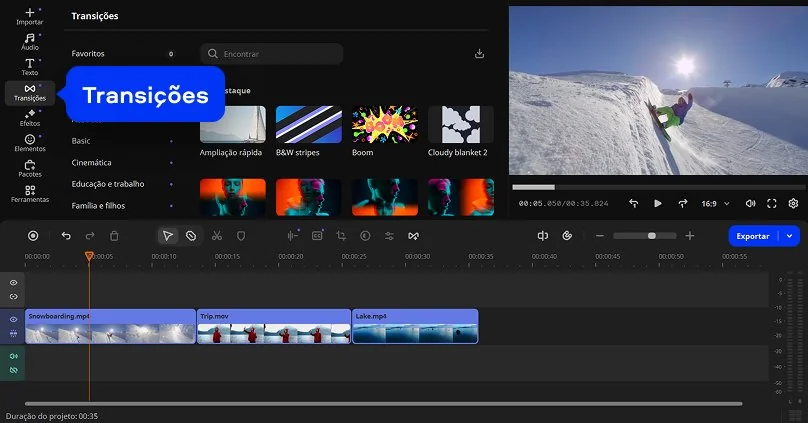Select the scissors cut tool
The height and width of the screenshot is (423, 808).
[x=216, y=236]
